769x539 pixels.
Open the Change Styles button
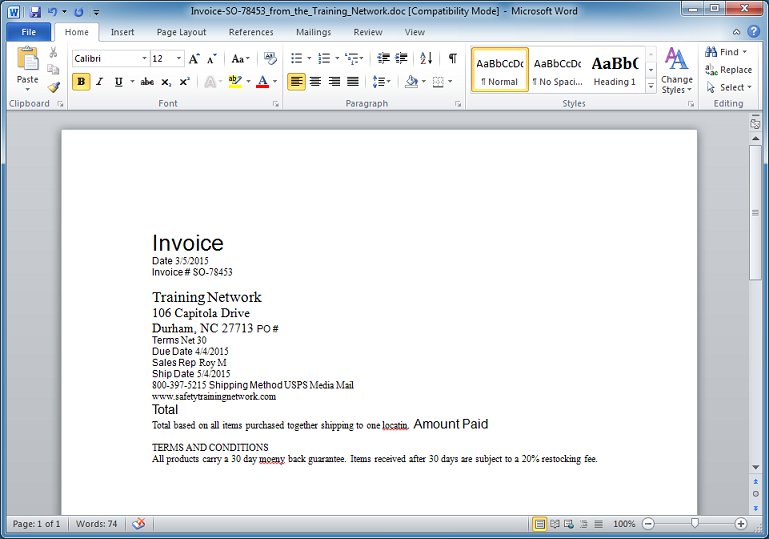(677, 70)
